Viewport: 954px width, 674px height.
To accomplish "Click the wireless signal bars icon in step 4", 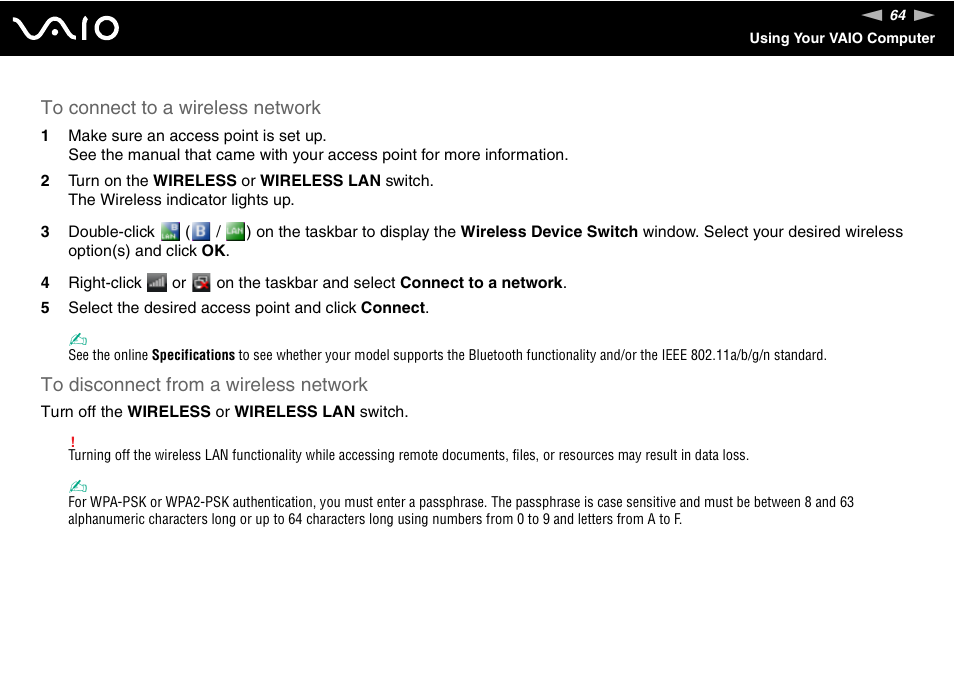I will pos(157,283).
